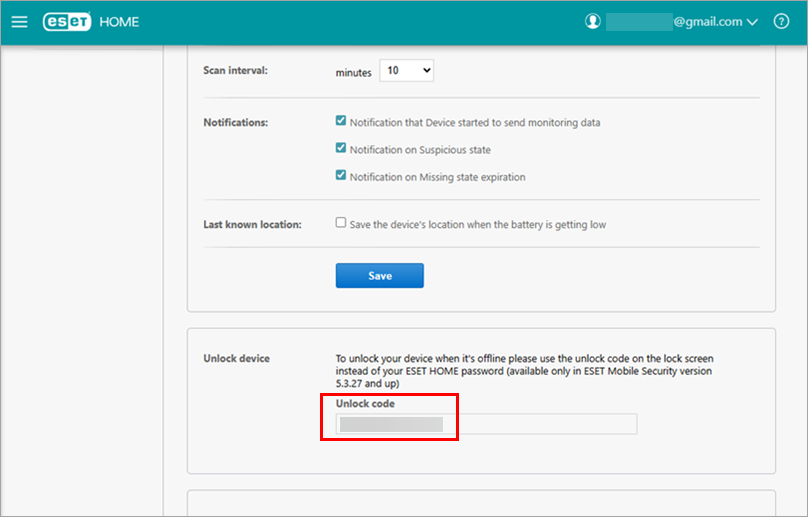Open the hamburger navigation menu

(20, 22)
